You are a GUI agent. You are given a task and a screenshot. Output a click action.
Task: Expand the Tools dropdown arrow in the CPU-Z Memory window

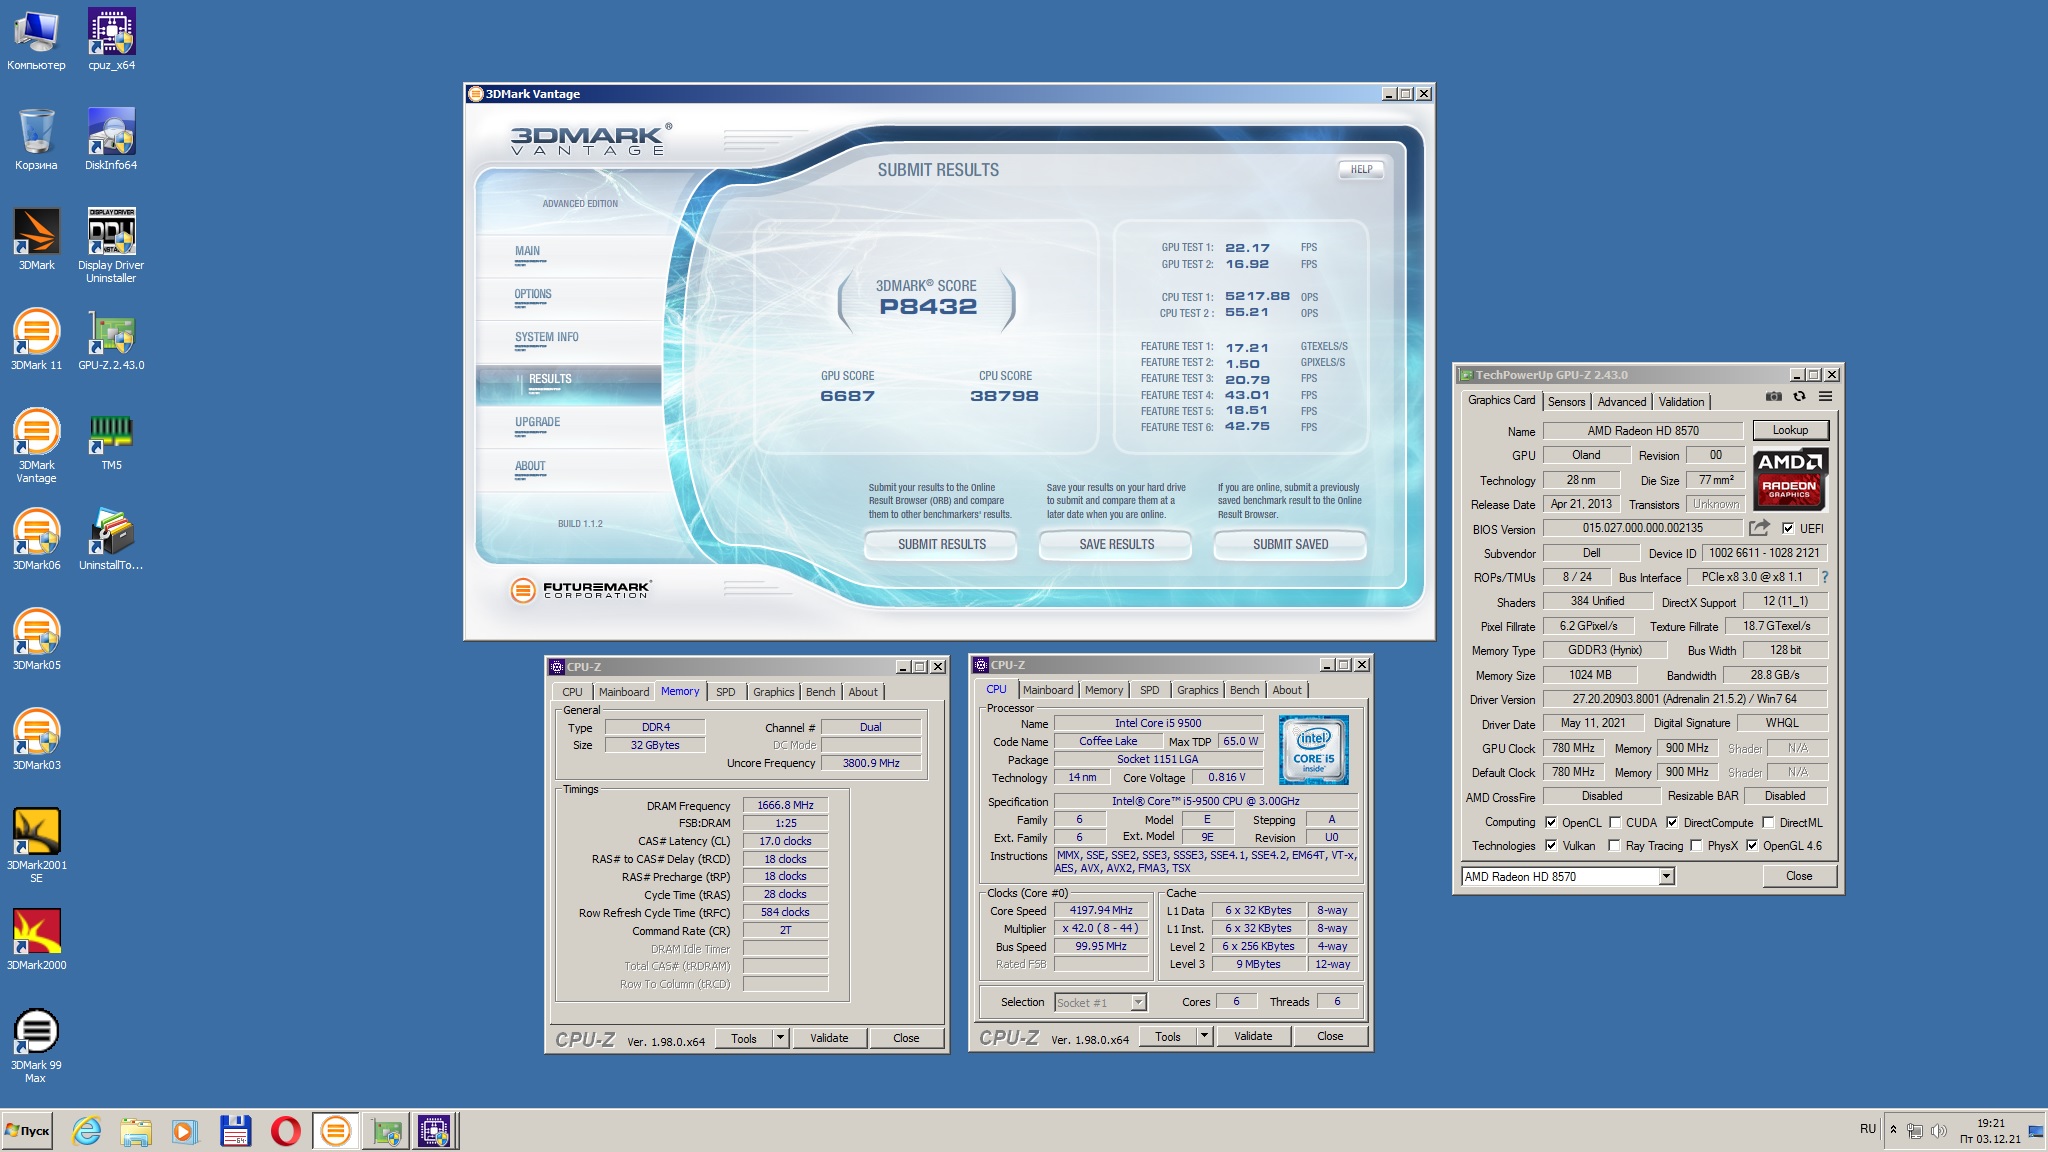(x=780, y=1038)
